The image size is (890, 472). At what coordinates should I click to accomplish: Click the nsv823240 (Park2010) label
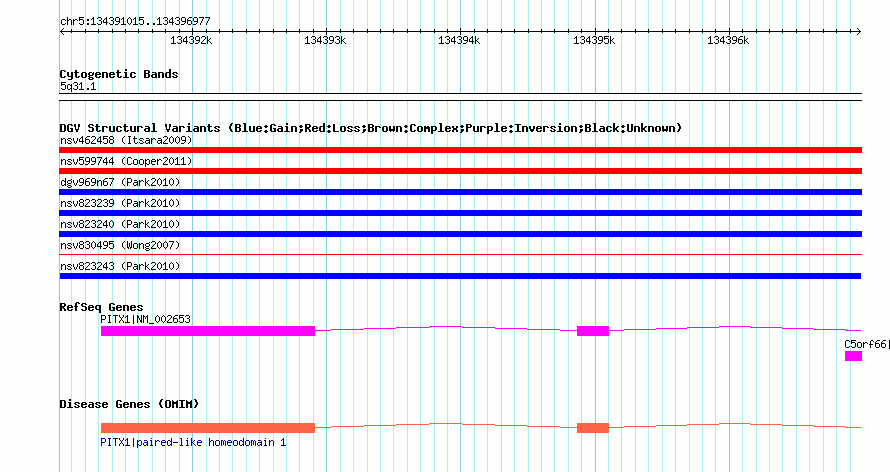[x=120, y=224]
